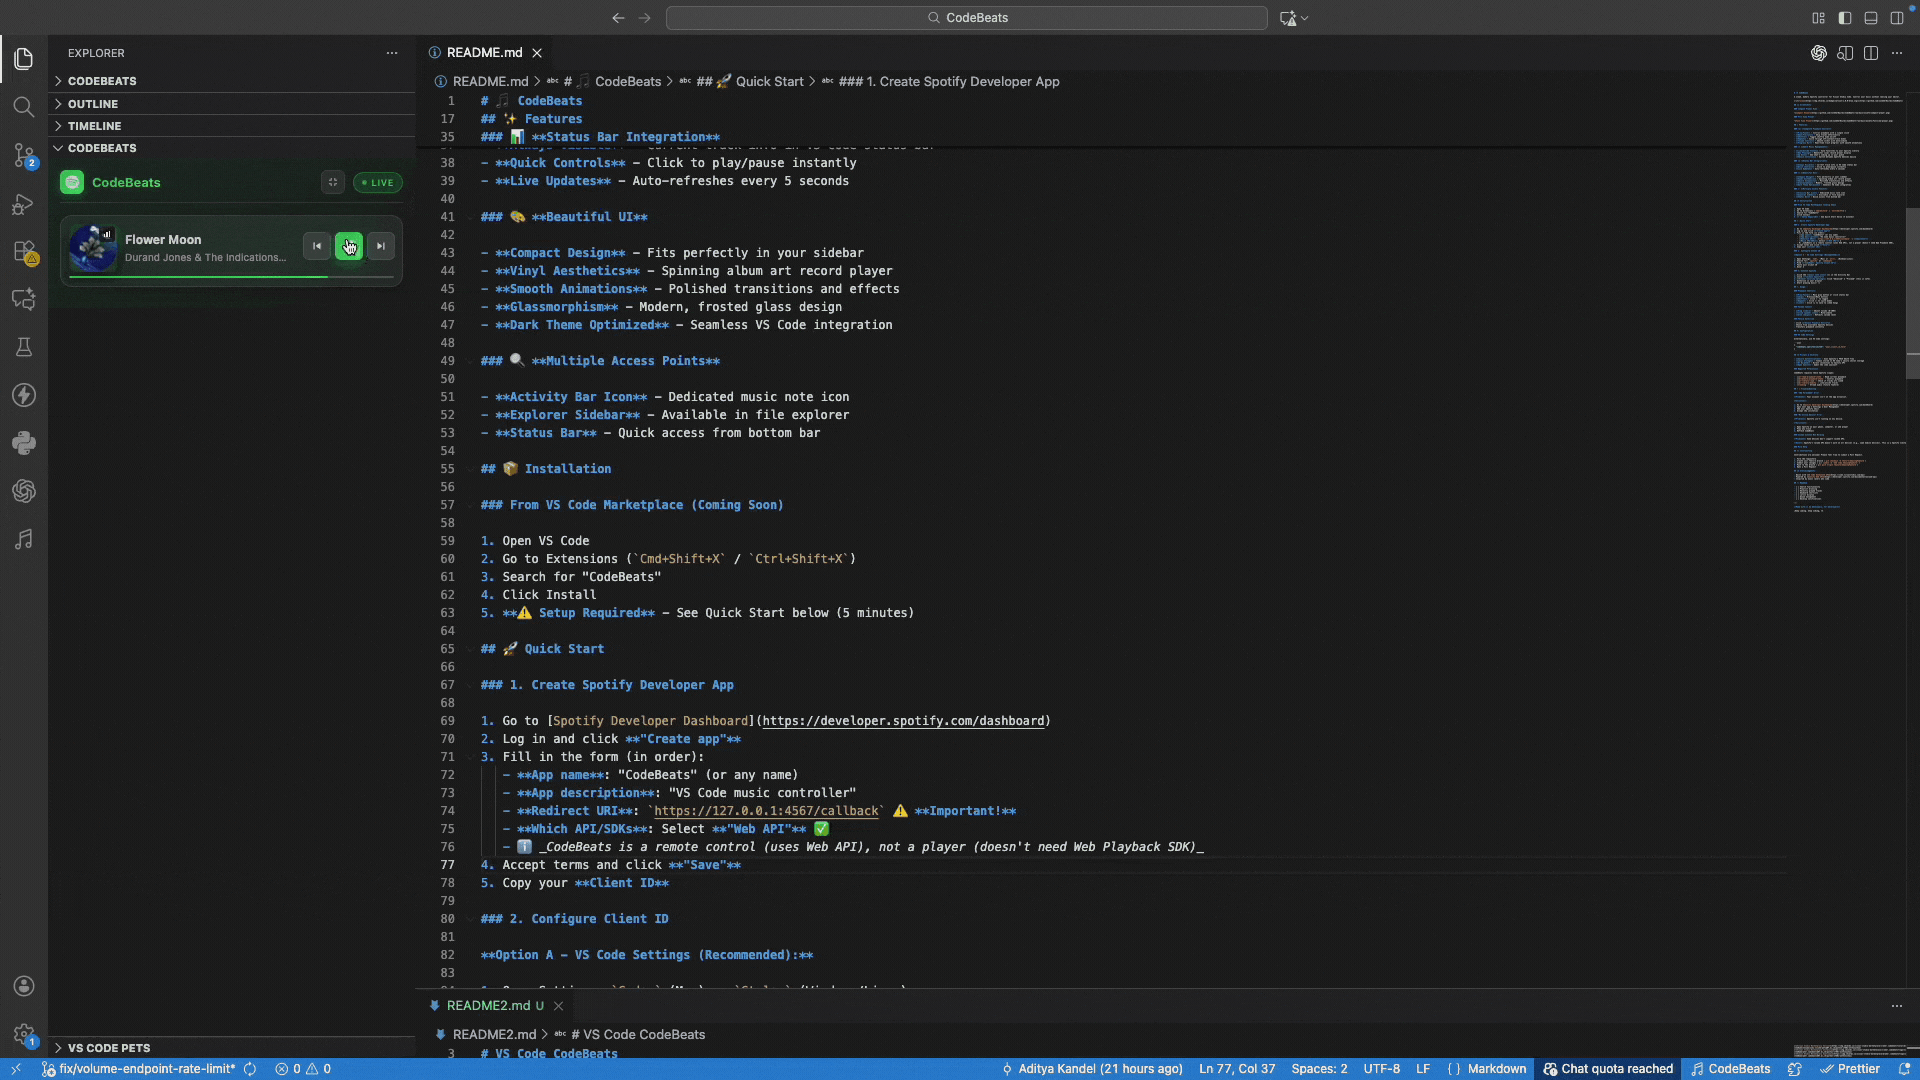The width and height of the screenshot is (1920, 1080).
Task: Open the ChatGPT icon in the activity bar
Action: [24, 491]
